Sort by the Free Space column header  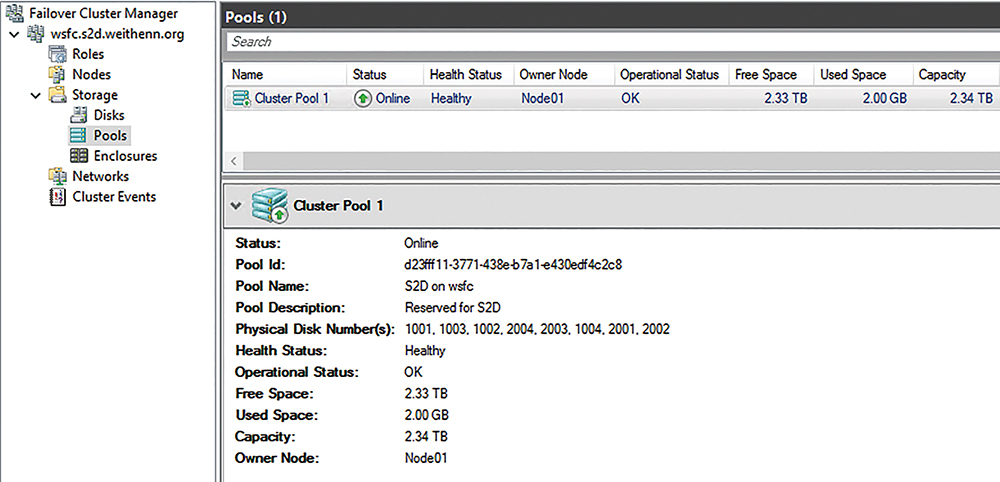[x=770, y=75]
